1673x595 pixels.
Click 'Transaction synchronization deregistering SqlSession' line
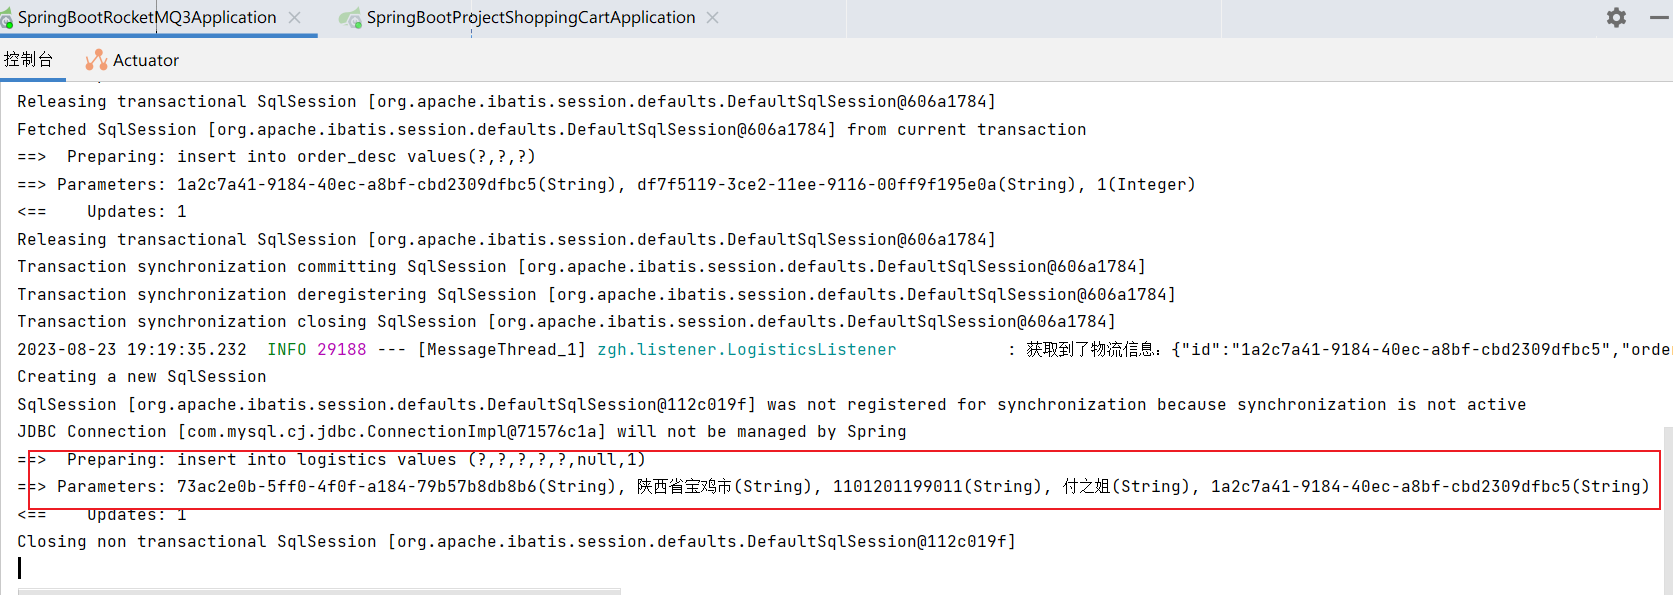point(597,295)
